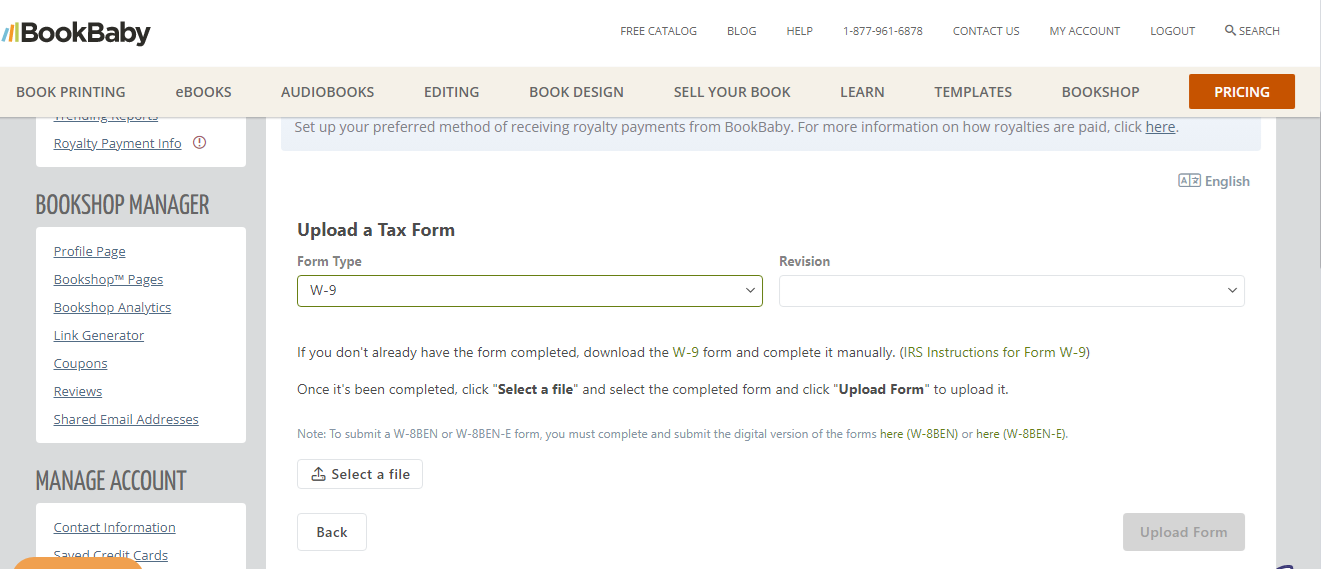
Task: Open the TEMPLATES menu
Action: (973, 92)
